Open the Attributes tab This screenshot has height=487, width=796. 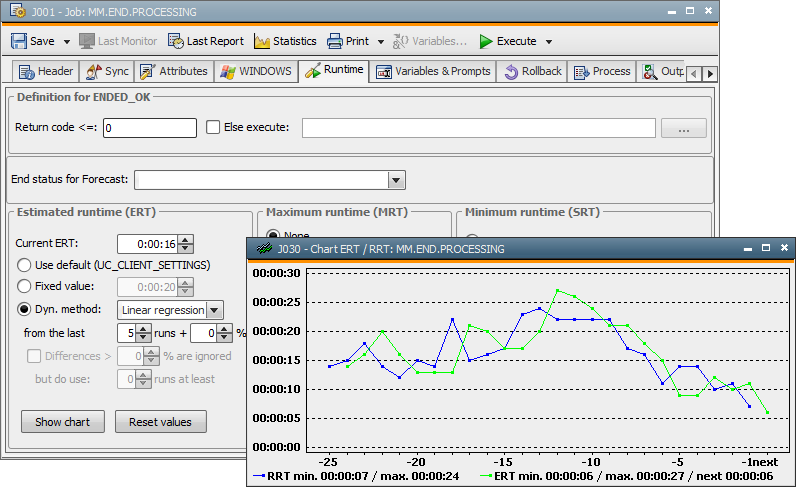coord(174,71)
